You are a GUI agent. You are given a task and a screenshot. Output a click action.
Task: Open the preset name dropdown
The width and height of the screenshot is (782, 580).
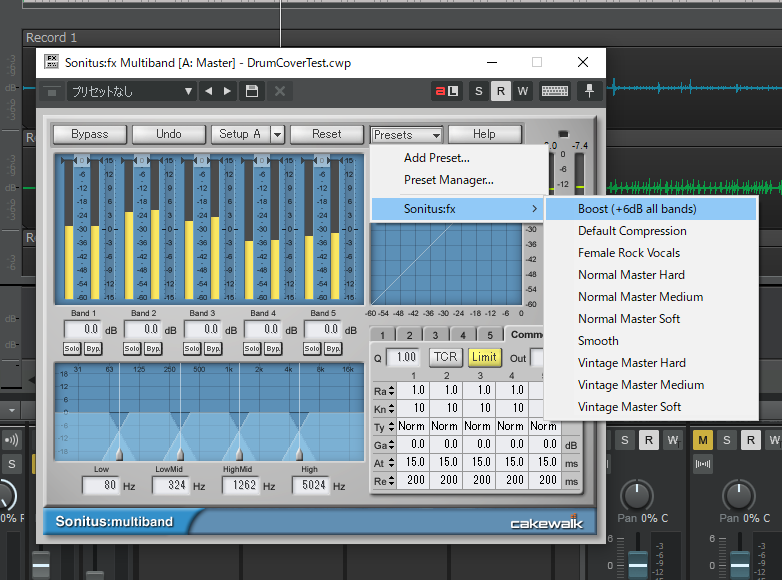point(132,91)
